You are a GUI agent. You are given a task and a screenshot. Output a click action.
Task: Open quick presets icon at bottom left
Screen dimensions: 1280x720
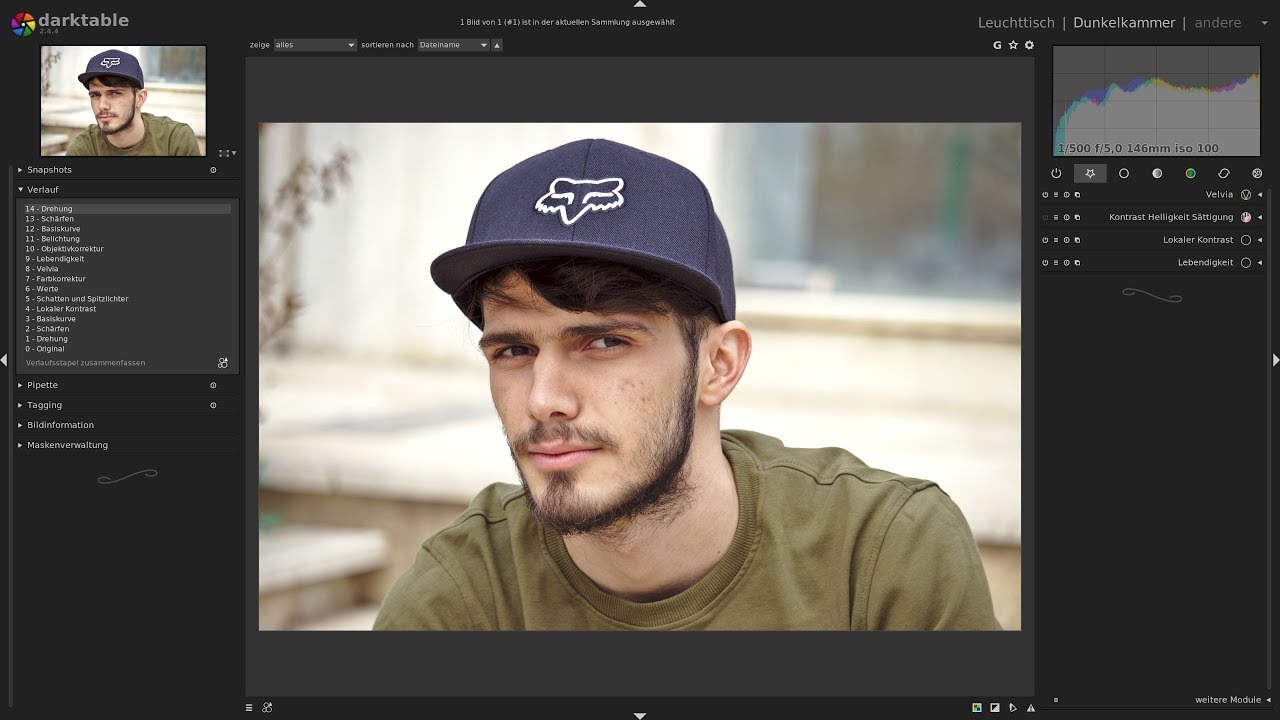249,707
